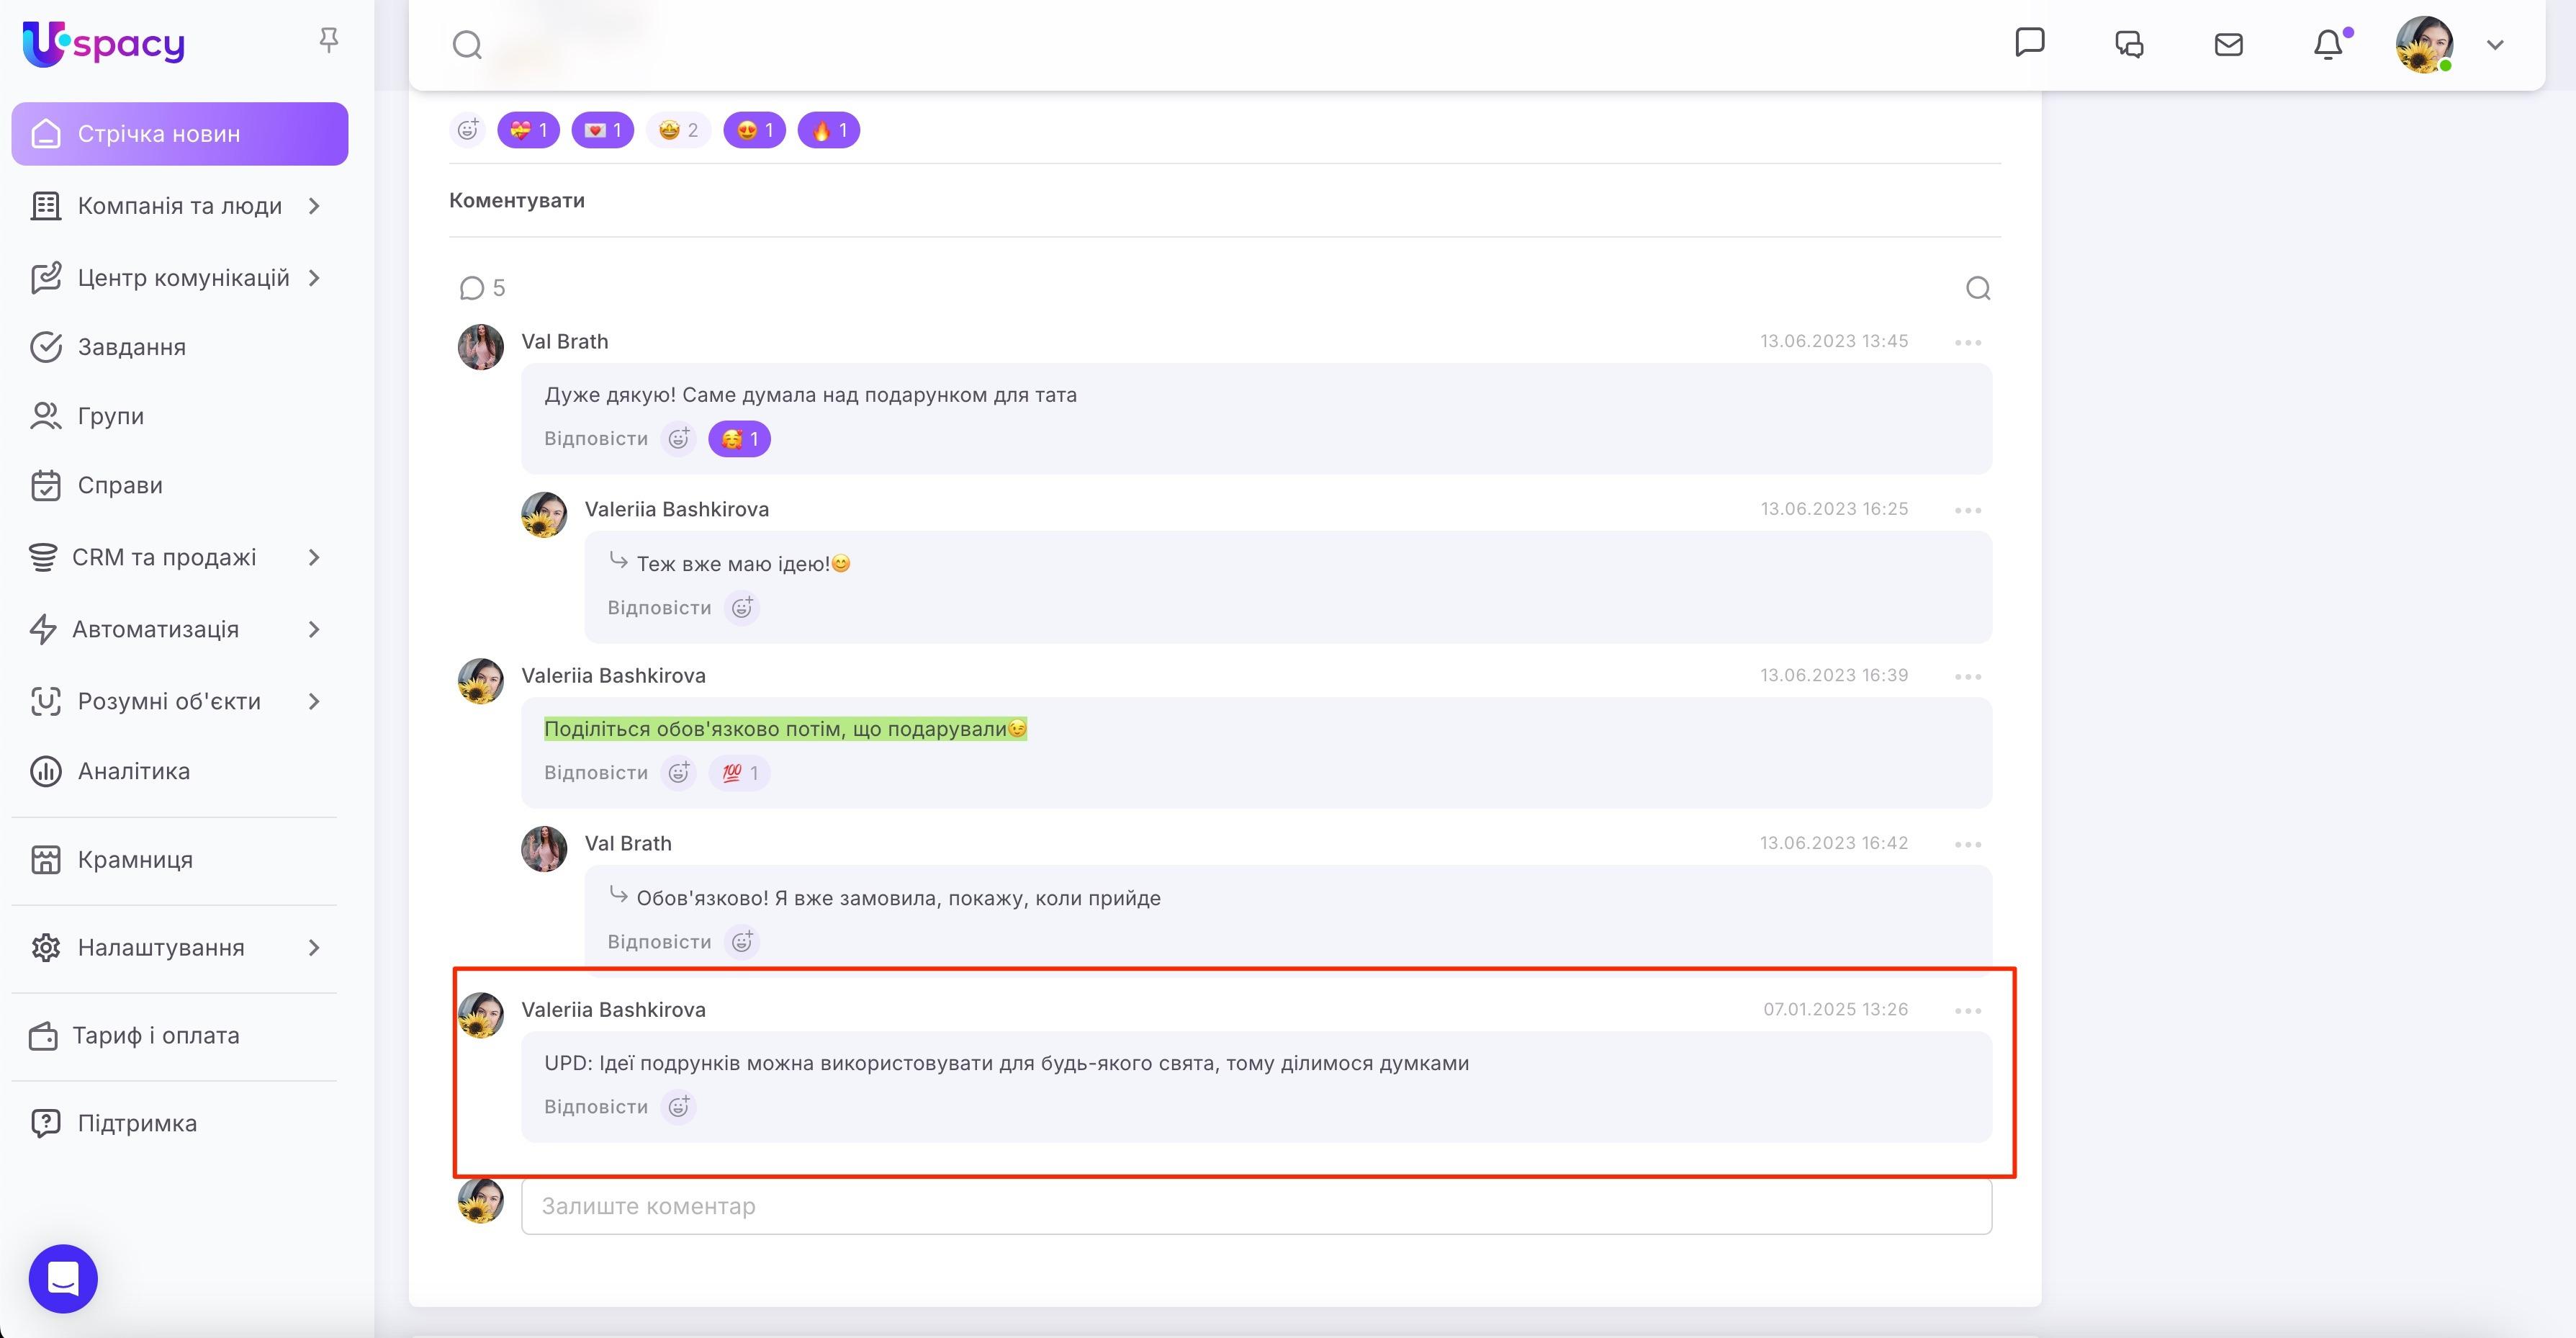Screen dimensions: 2576x1338
Task: Click the header search magnifier
Action: tap(467, 45)
